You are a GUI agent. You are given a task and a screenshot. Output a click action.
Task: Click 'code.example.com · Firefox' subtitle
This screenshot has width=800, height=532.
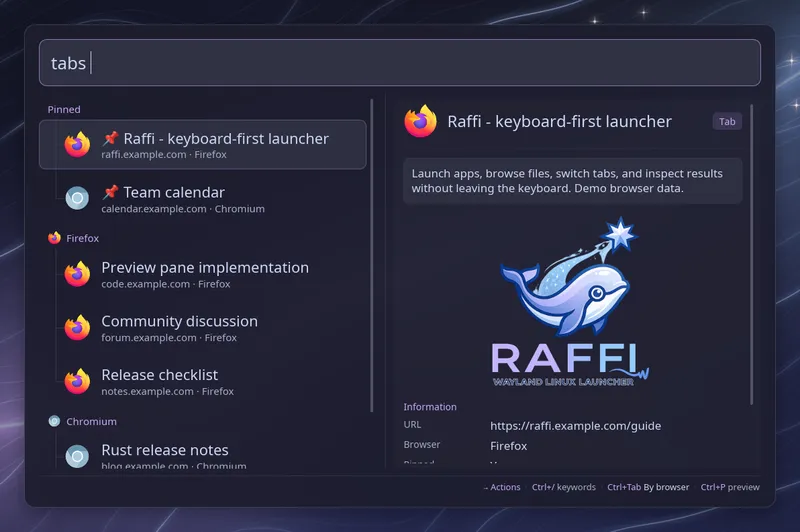[165, 284]
